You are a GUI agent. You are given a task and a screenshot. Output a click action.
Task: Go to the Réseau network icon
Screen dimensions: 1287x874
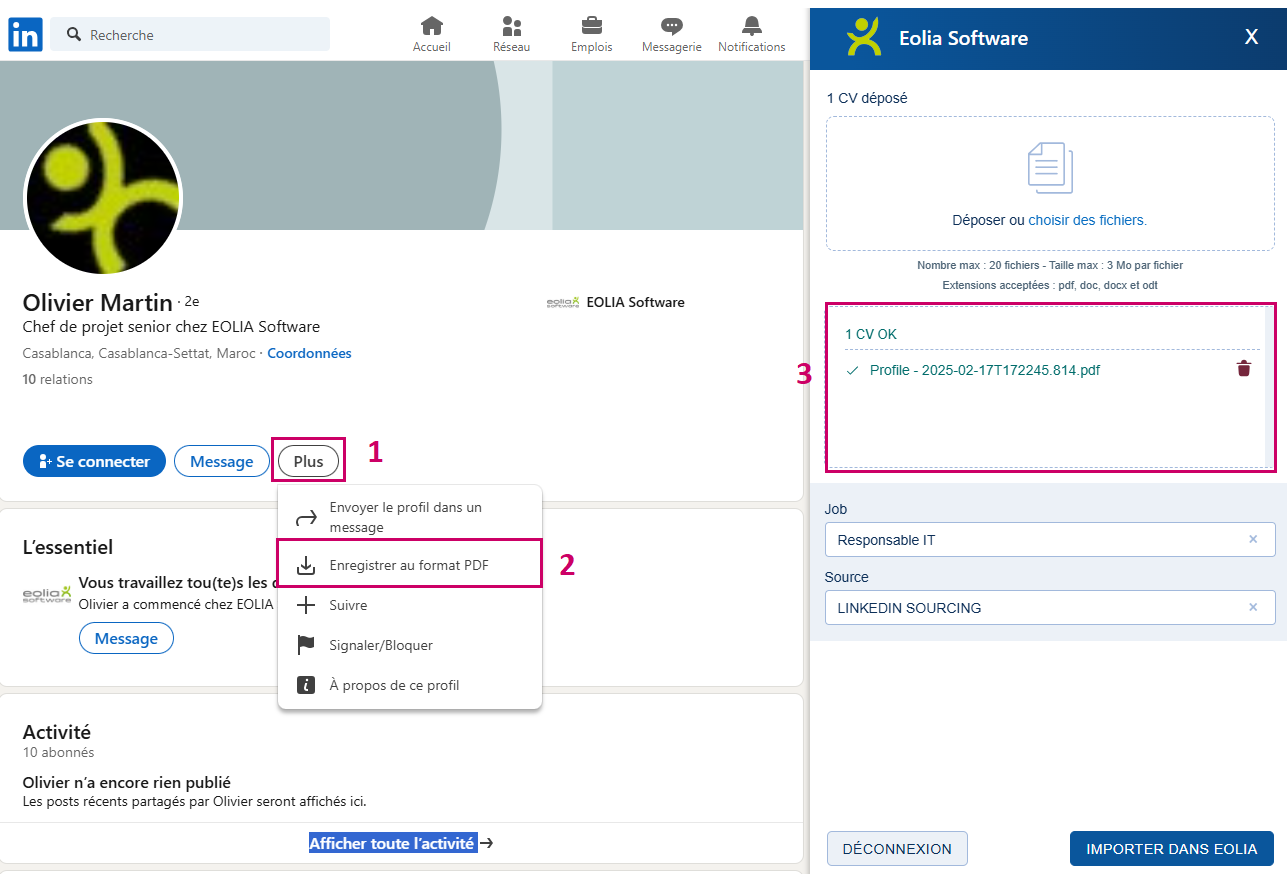pos(511,27)
